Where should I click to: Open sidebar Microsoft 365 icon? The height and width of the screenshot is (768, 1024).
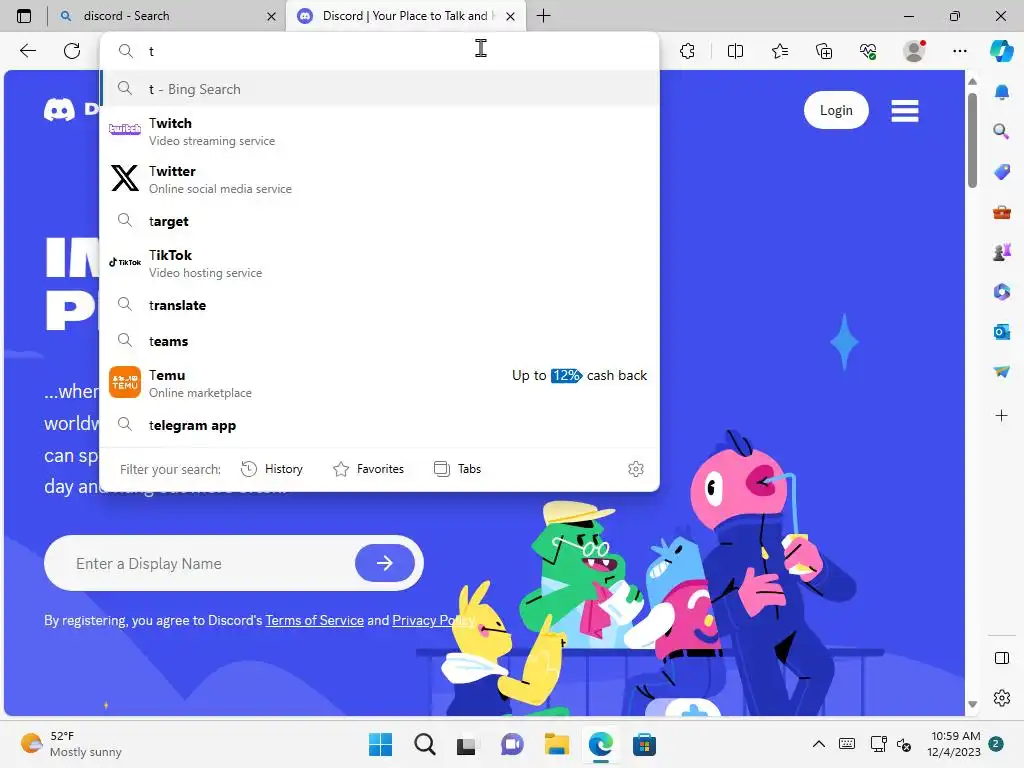tap(1002, 292)
